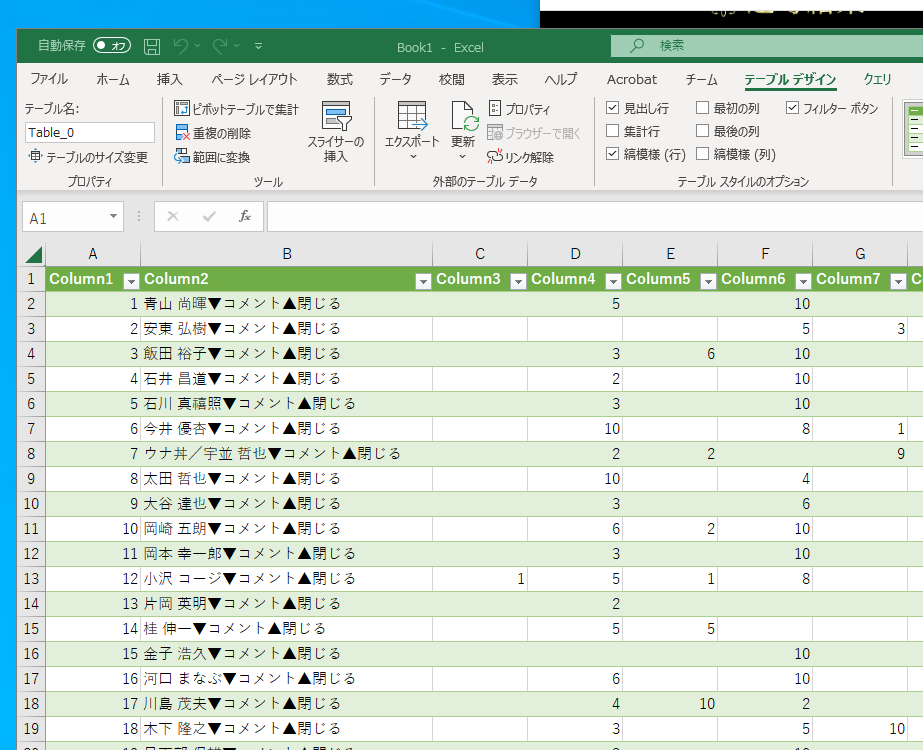Toggle the AutoSave (自動保存) switch
Image resolution: width=923 pixels, height=750 pixels.
pos(111,46)
